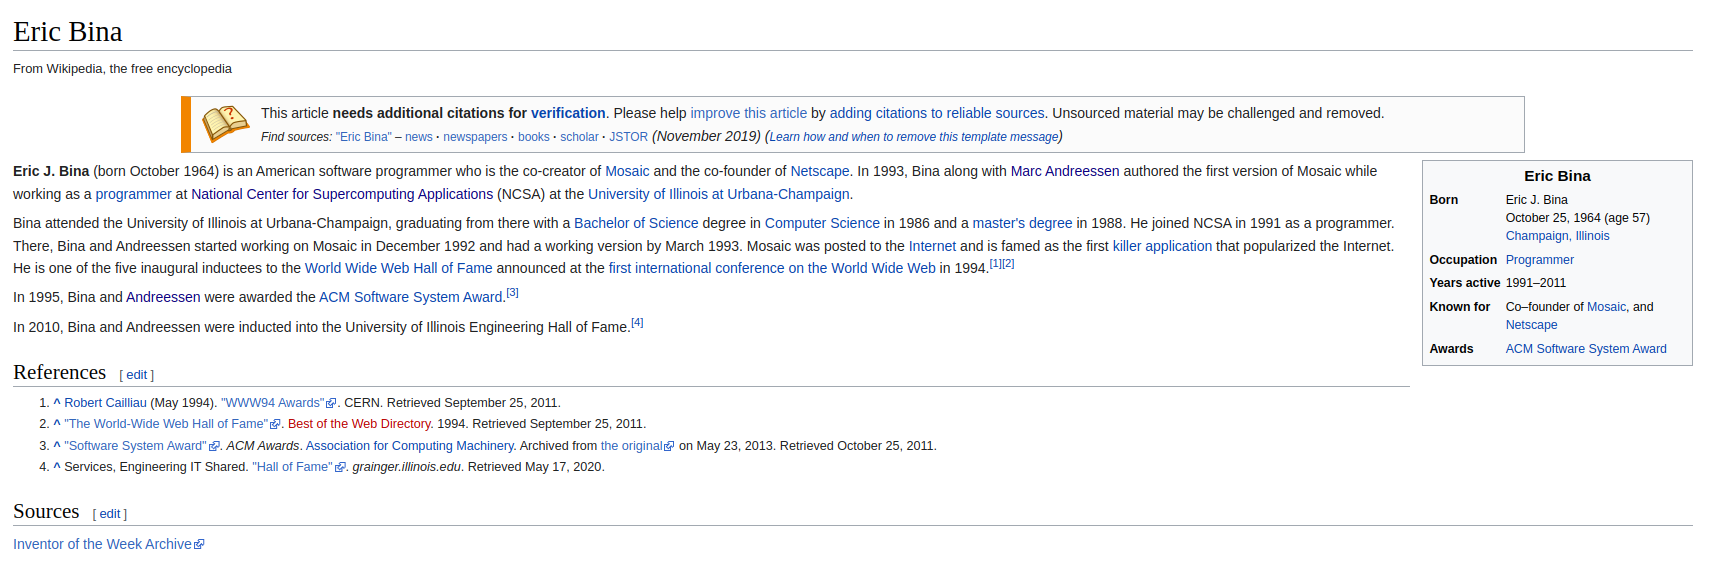Image resolution: width=1711 pixels, height=564 pixels.
Task: Click external link icon after Inventor of the Week Archive
Action: click(199, 545)
